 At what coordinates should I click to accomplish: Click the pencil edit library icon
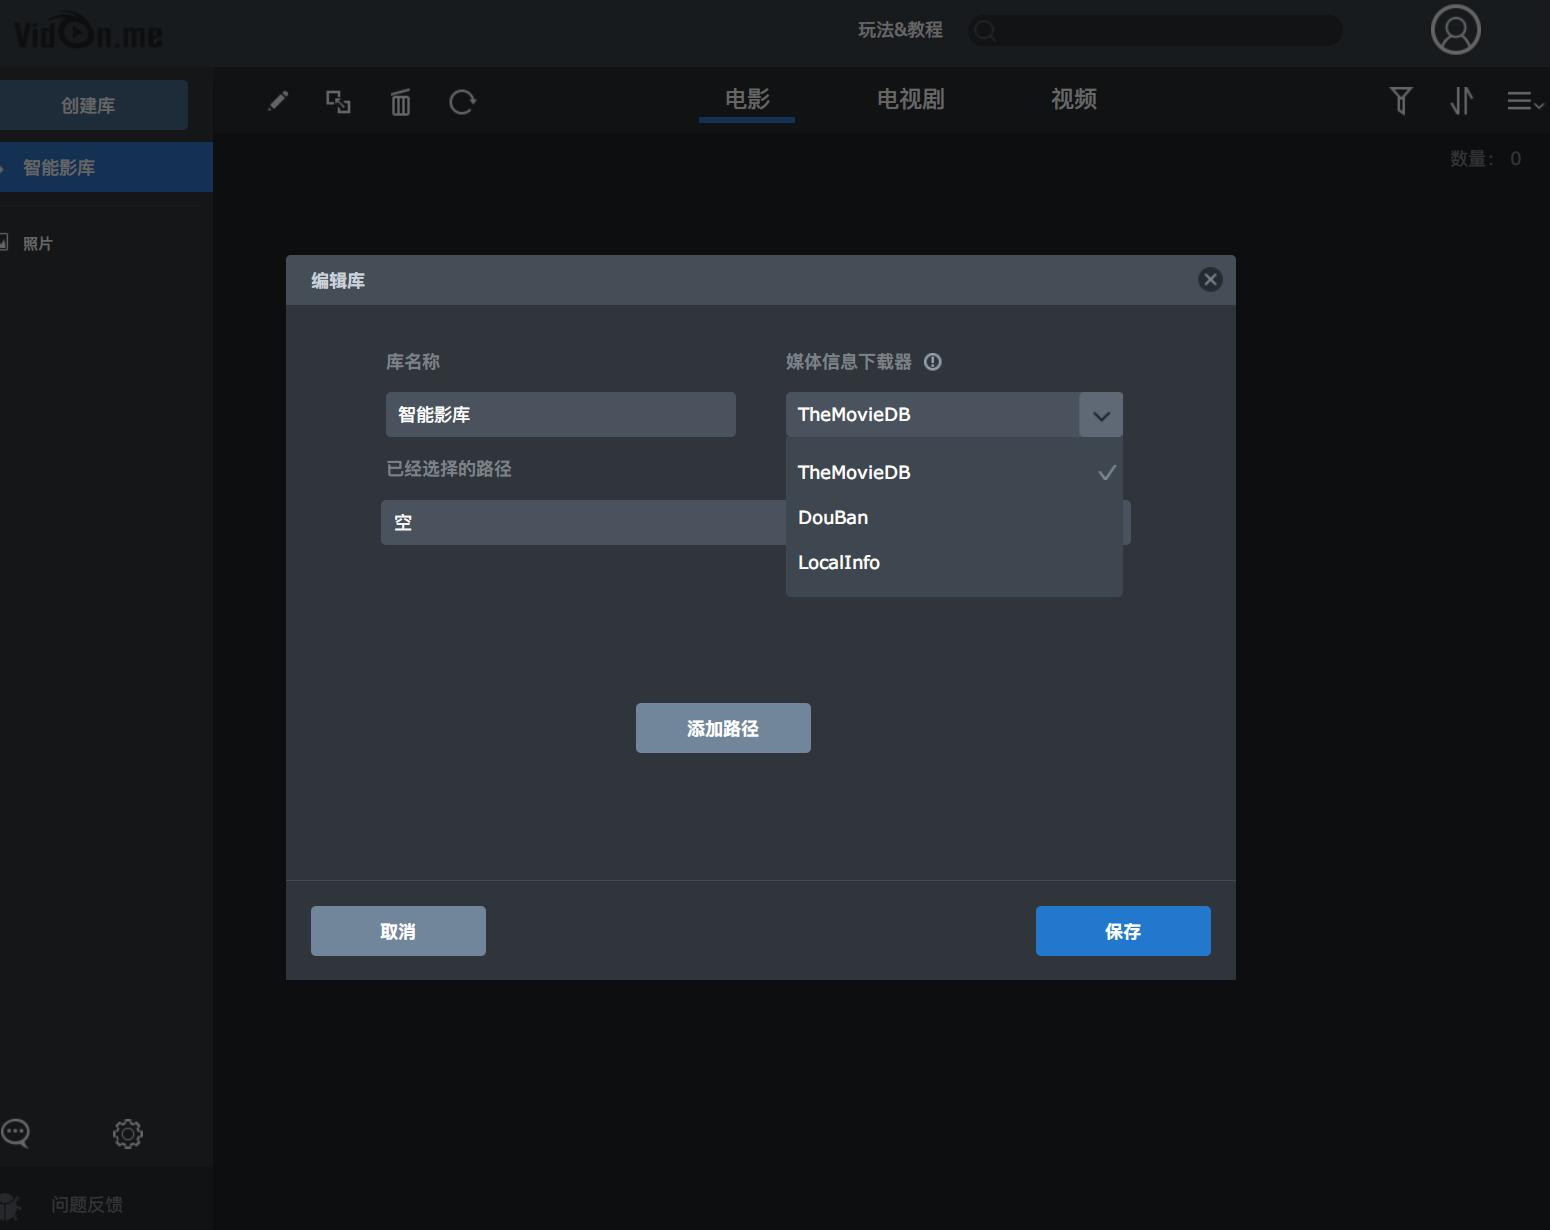(x=278, y=101)
